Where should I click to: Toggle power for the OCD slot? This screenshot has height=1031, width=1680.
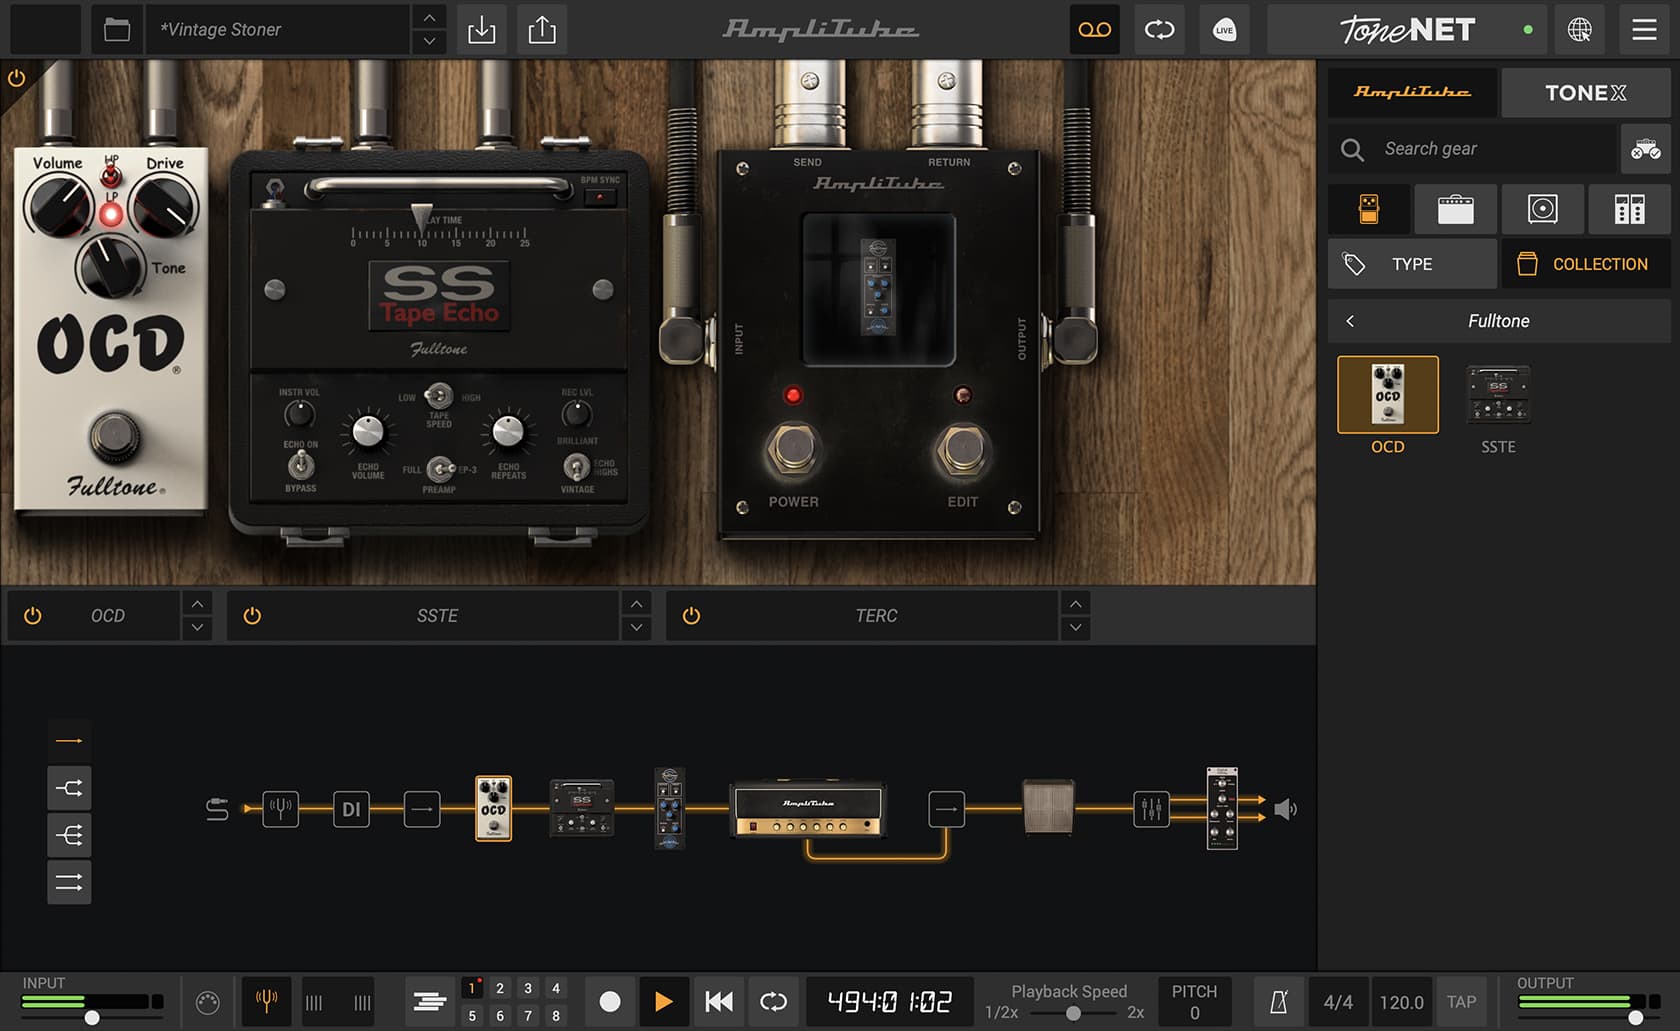point(33,616)
